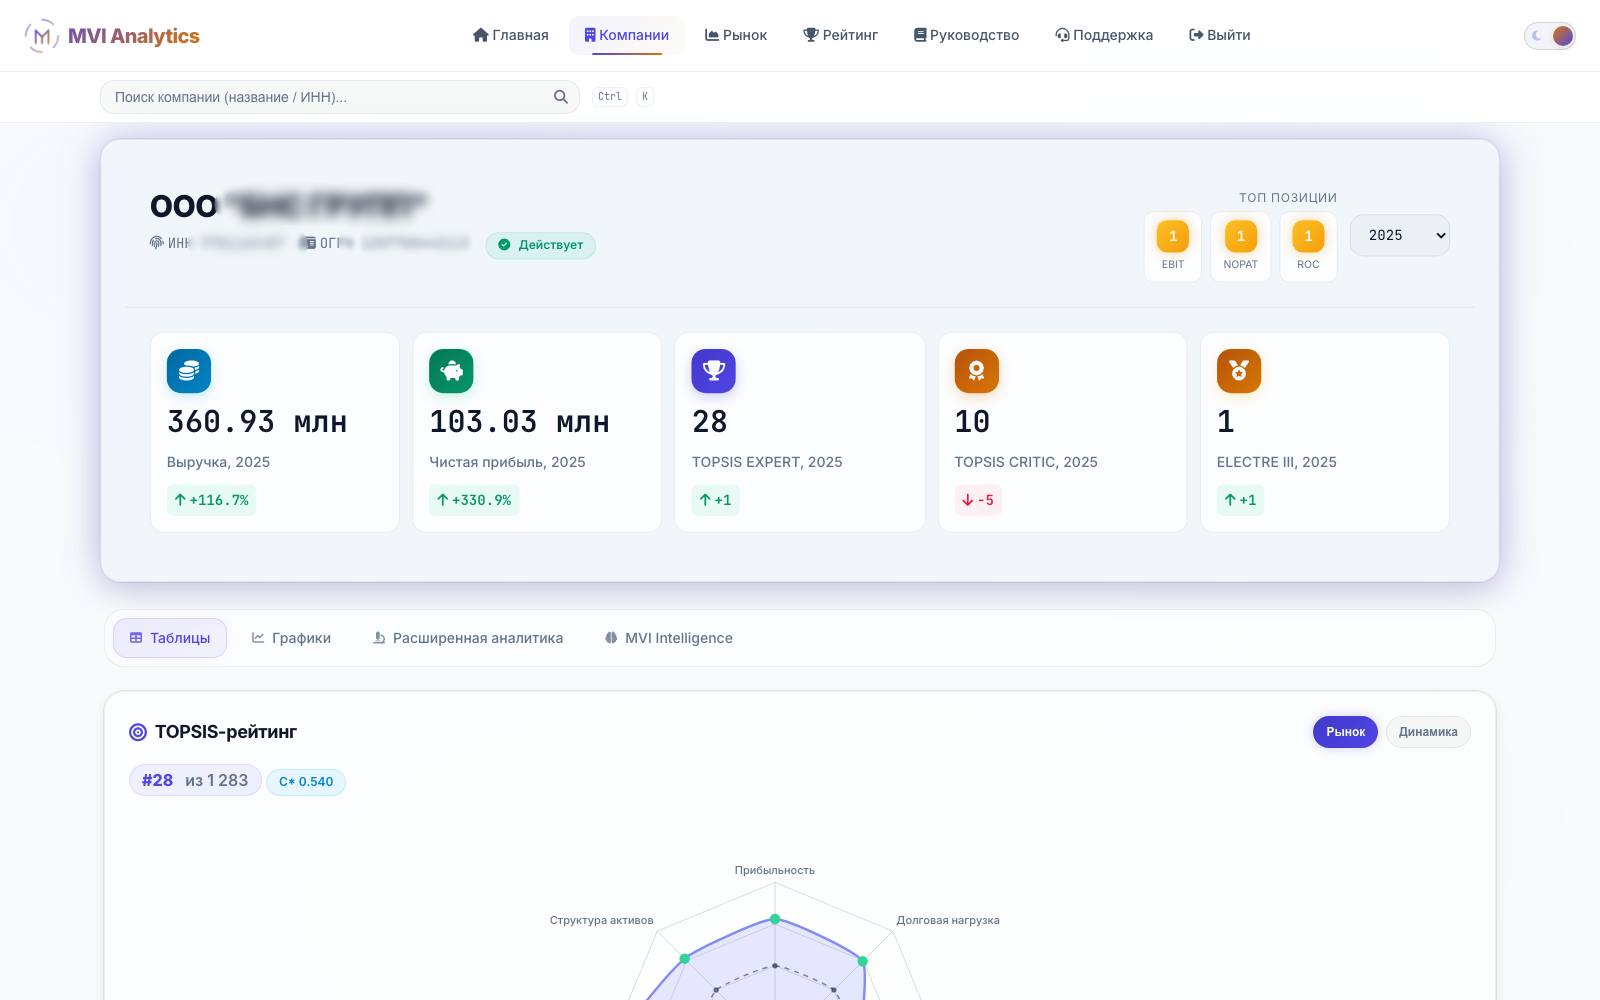Image resolution: width=1600 pixels, height=1000 pixels.
Task: Click the orange award TOPSIS CRITIC icon
Action: pos(977,371)
